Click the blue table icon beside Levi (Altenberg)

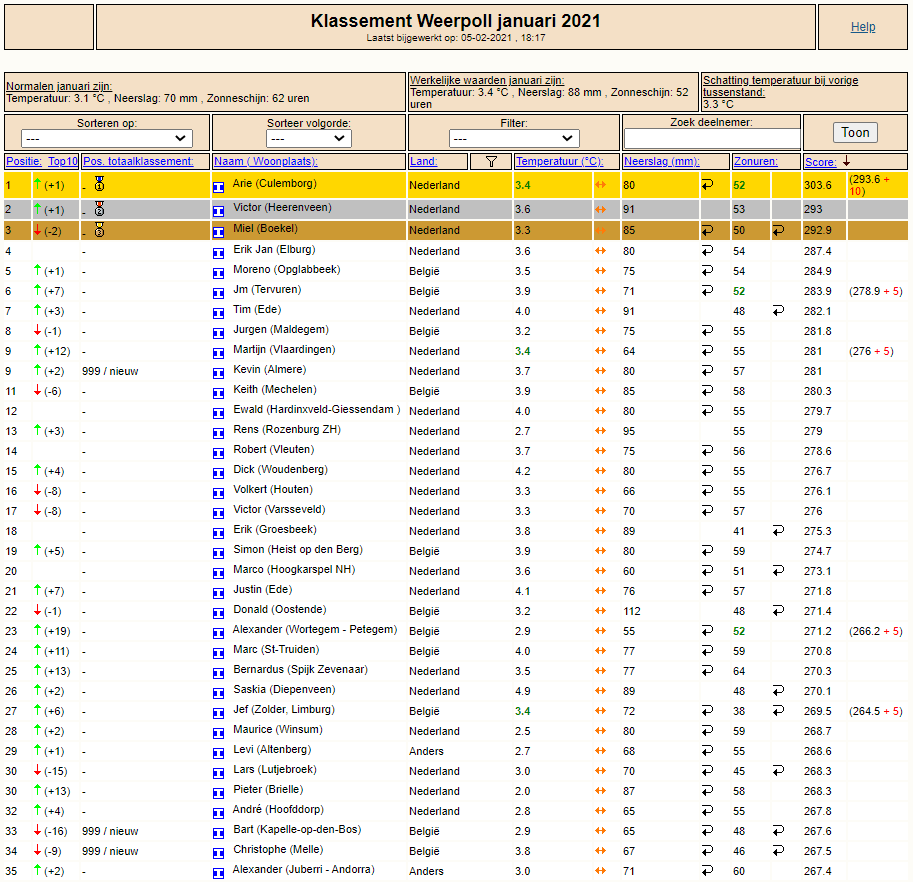click(x=218, y=753)
